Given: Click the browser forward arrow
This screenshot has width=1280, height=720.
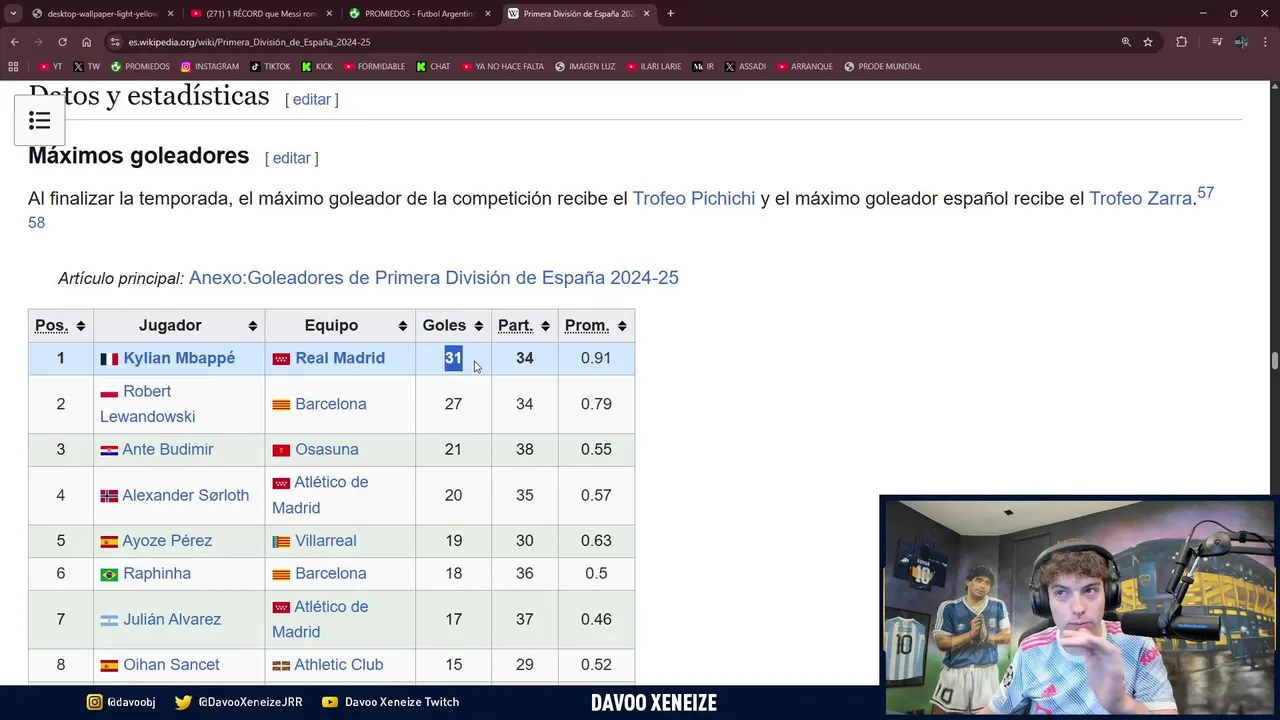Looking at the screenshot, I should 38,42.
